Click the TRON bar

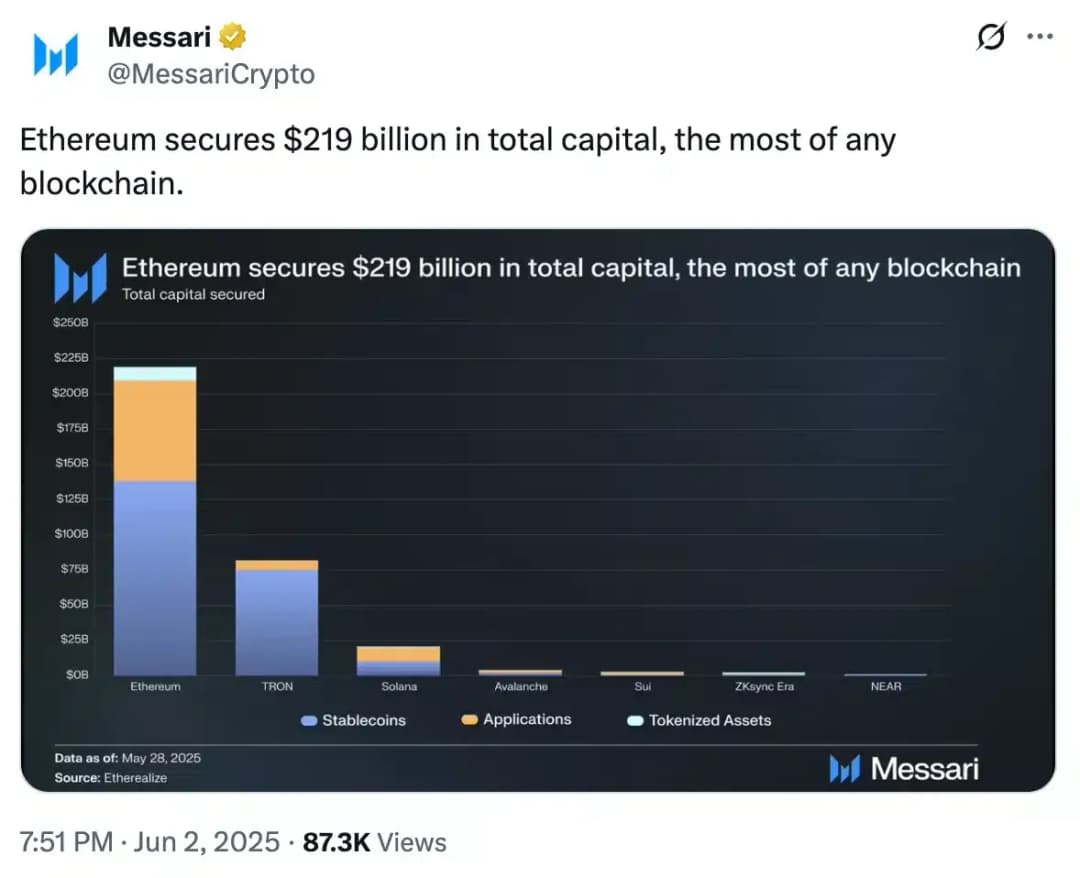click(277, 618)
